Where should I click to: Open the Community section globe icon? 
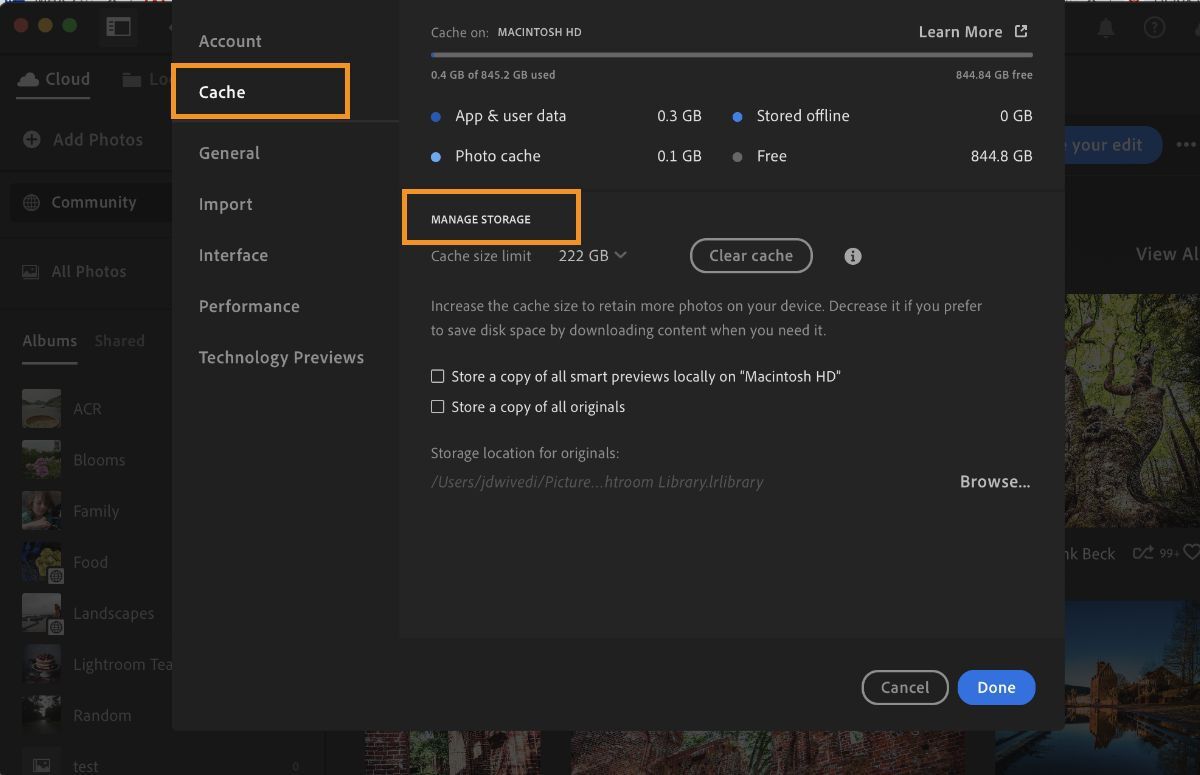coord(33,202)
